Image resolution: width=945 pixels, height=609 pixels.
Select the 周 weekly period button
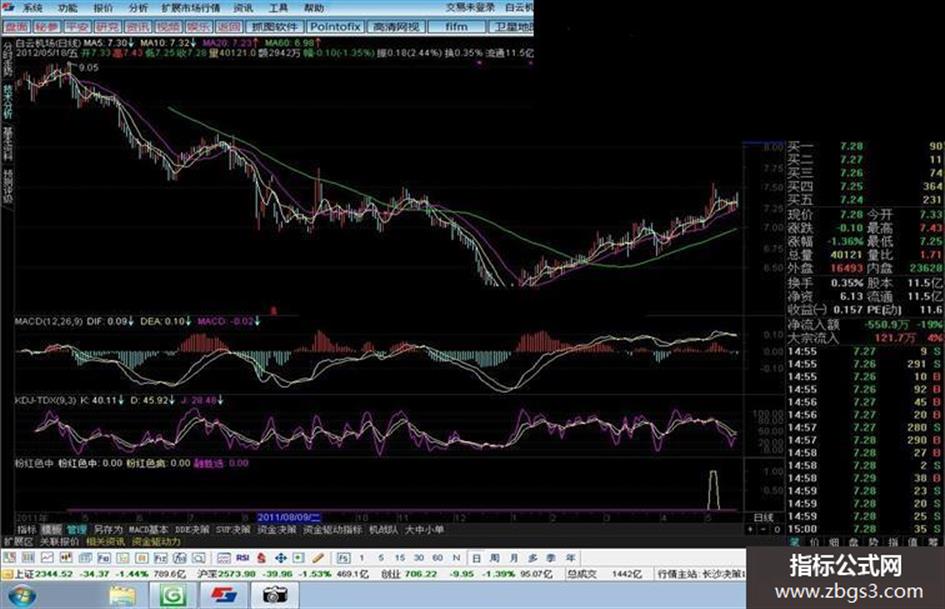click(x=495, y=558)
